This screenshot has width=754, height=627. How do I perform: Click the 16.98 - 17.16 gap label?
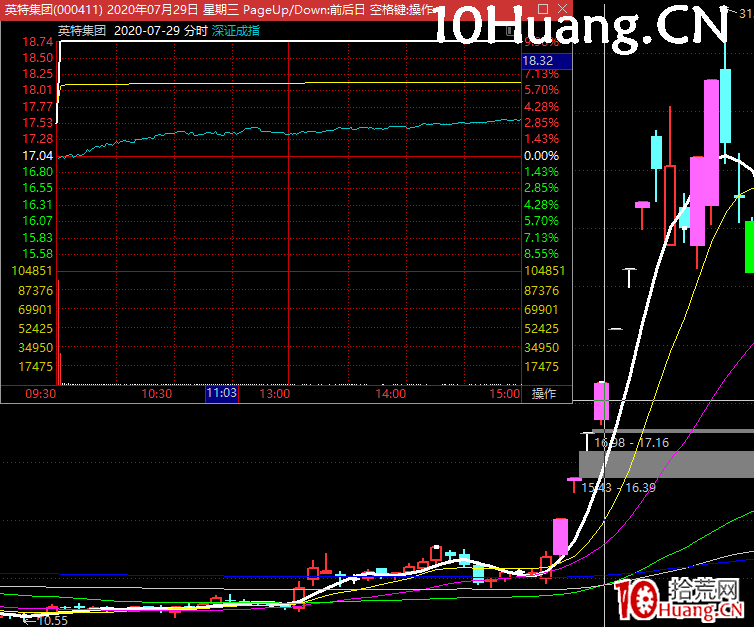631,443
